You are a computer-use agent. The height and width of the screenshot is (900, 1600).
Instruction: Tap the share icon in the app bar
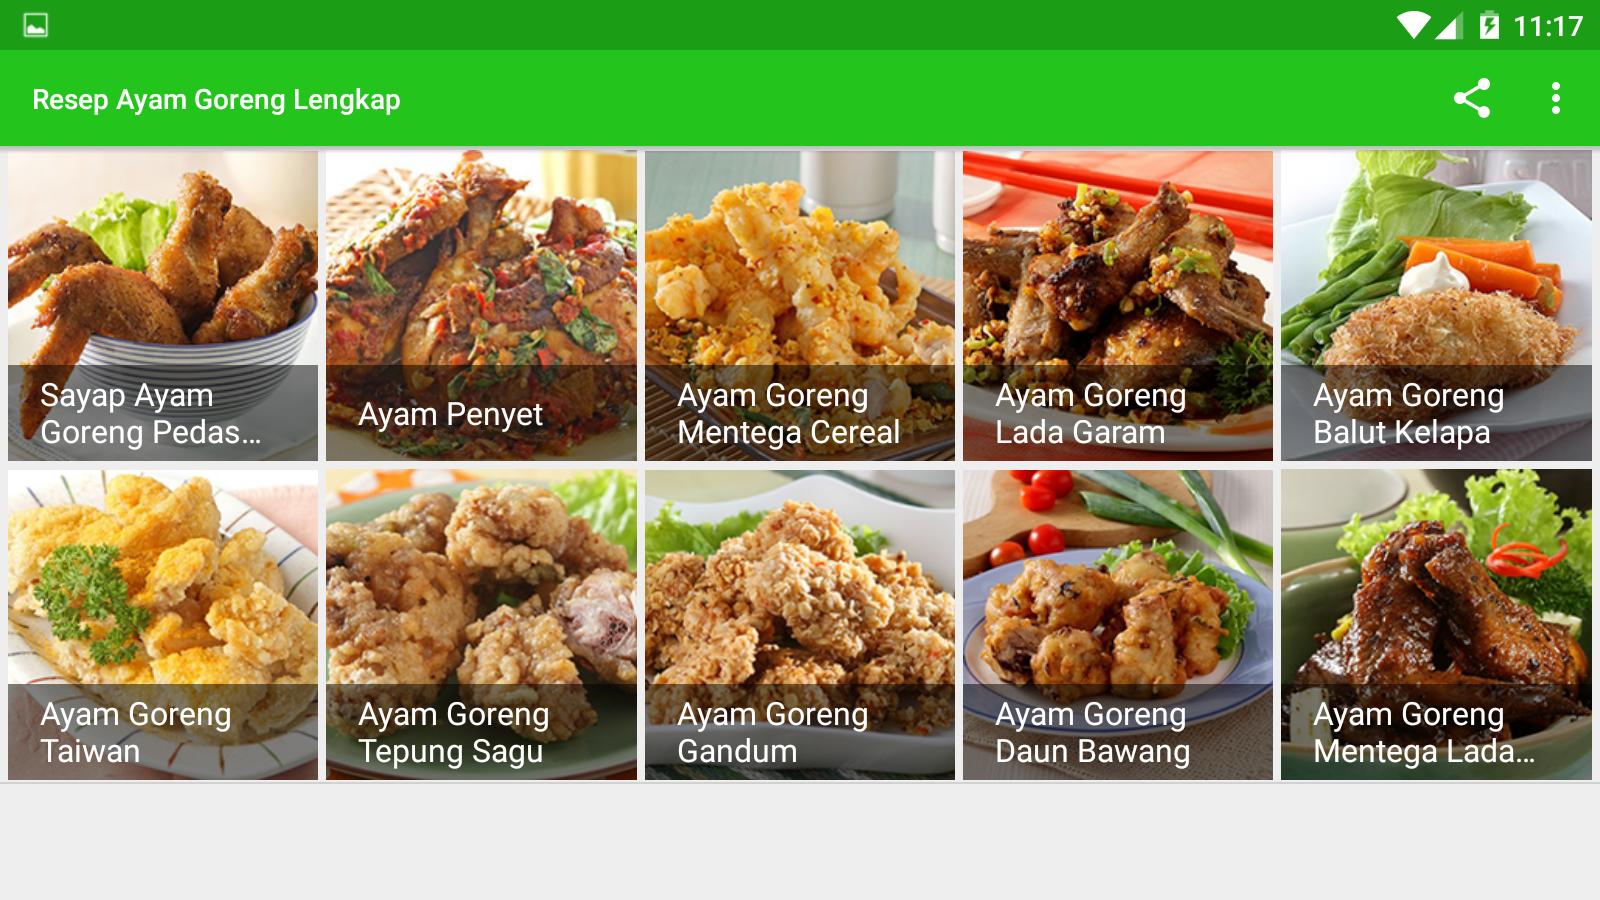(x=1471, y=98)
